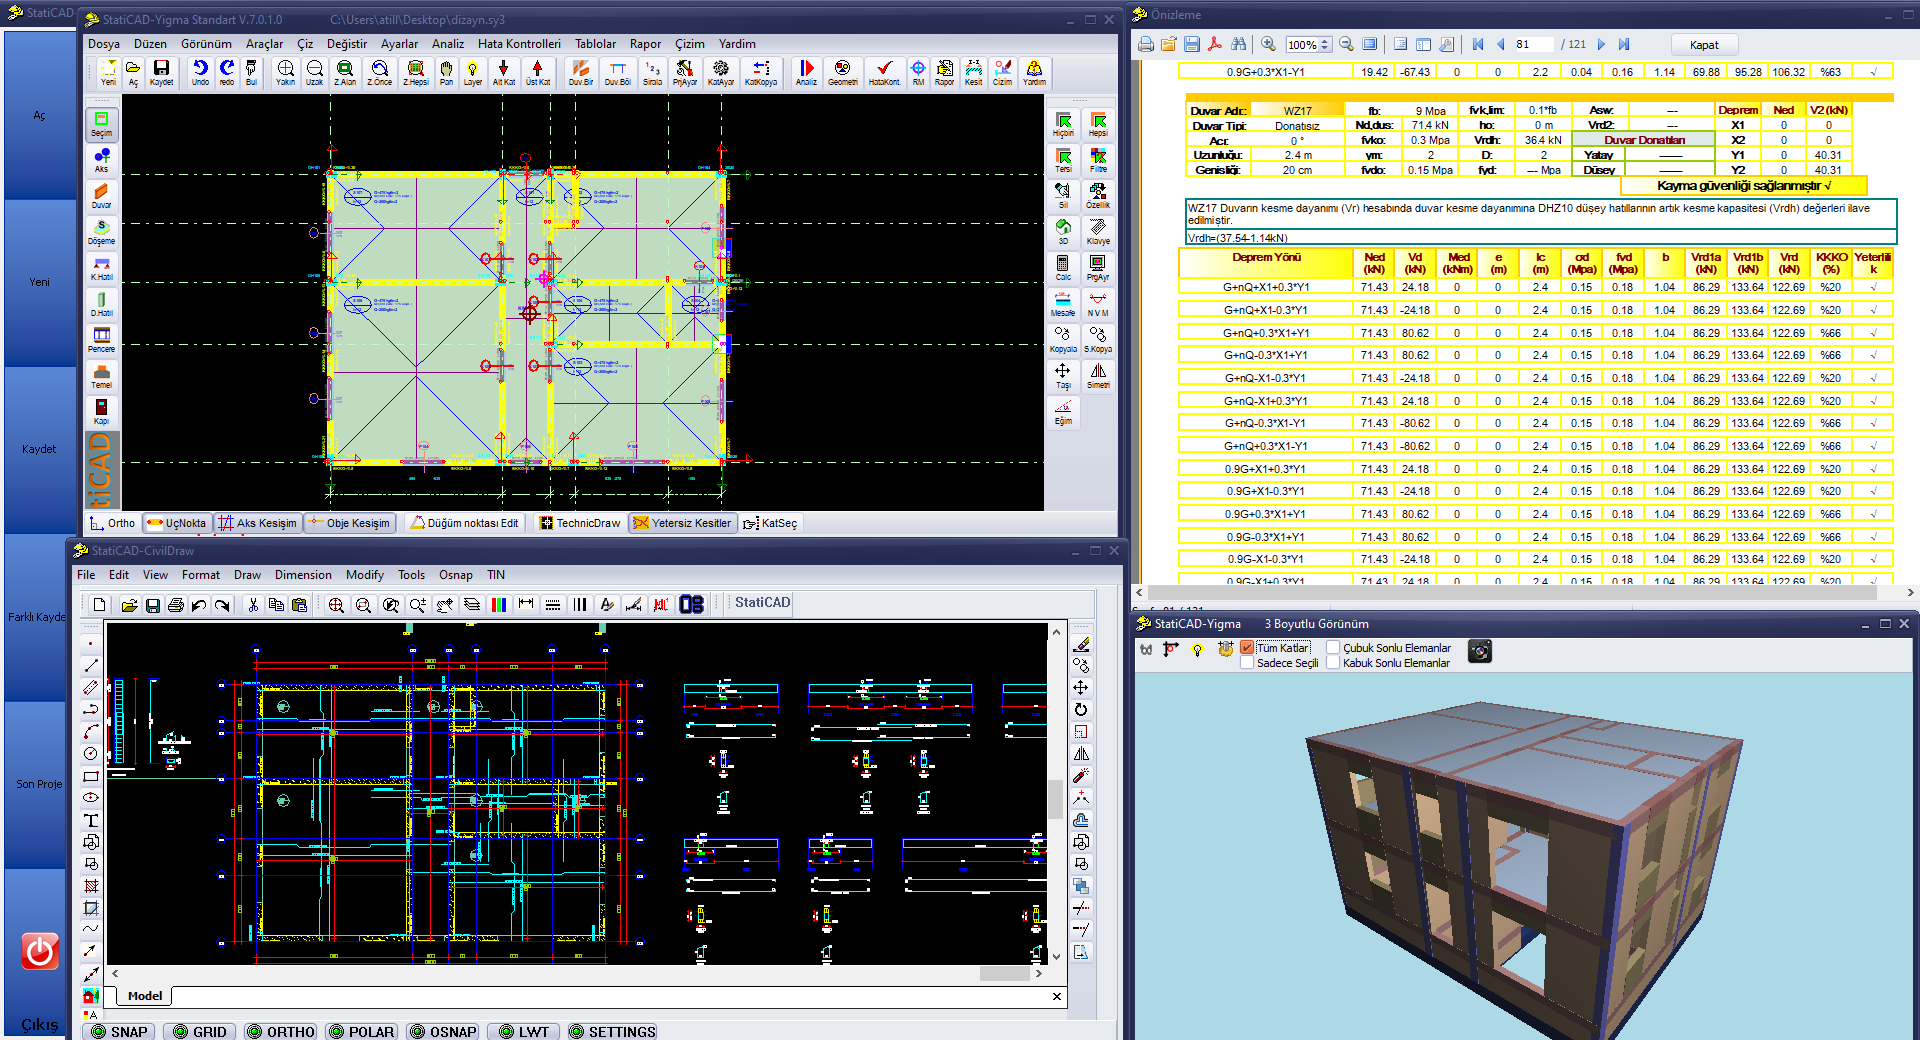Select the Simetri mirror tool
This screenshot has height=1040, width=1920.
point(1098,376)
